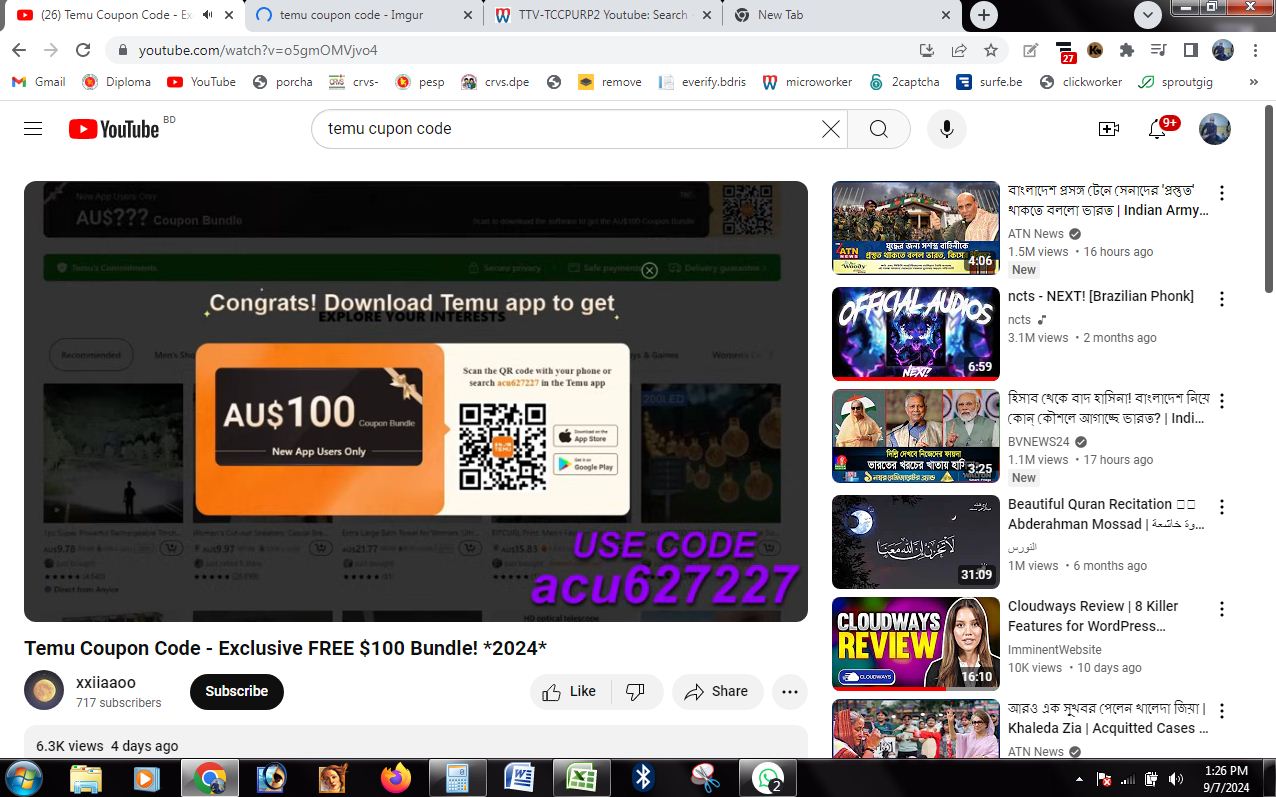Open the media control toolbar icon
Screen dimensions: 1276x797
pos(1158,50)
